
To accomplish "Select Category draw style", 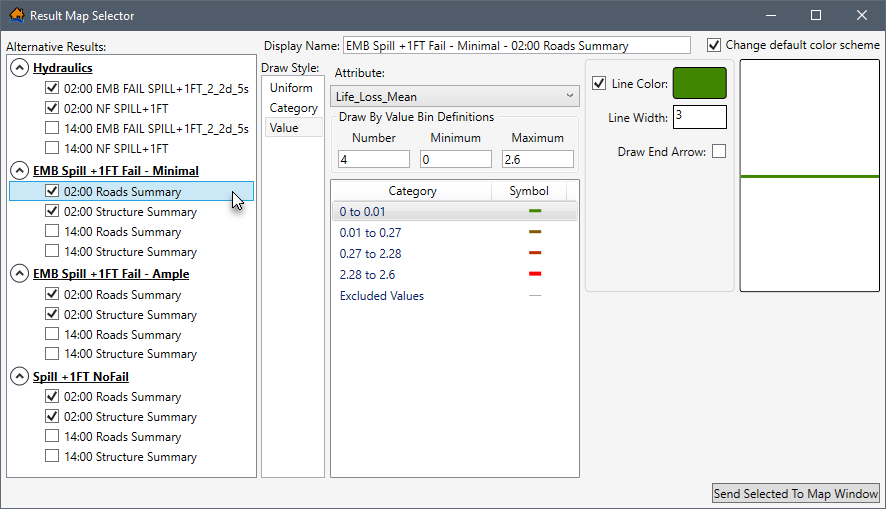I will (293, 107).
